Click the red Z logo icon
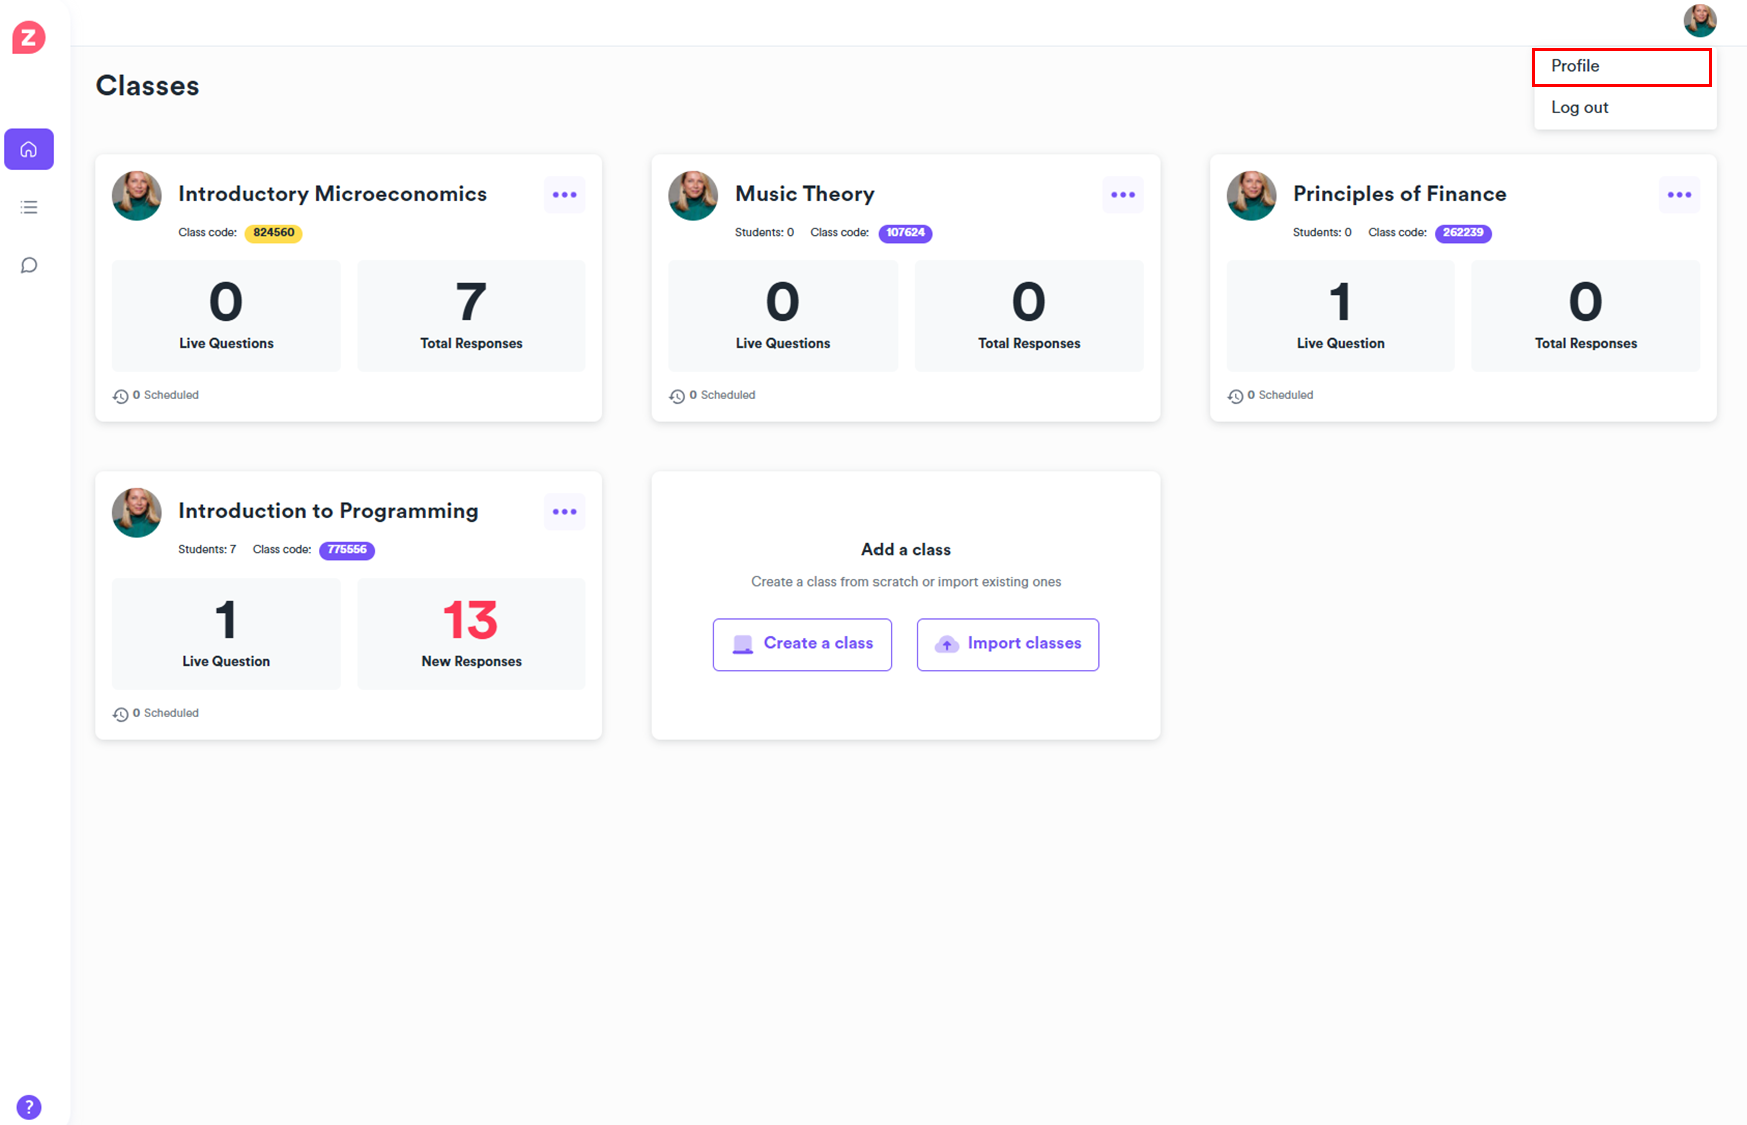The image size is (1747, 1125). point(28,38)
